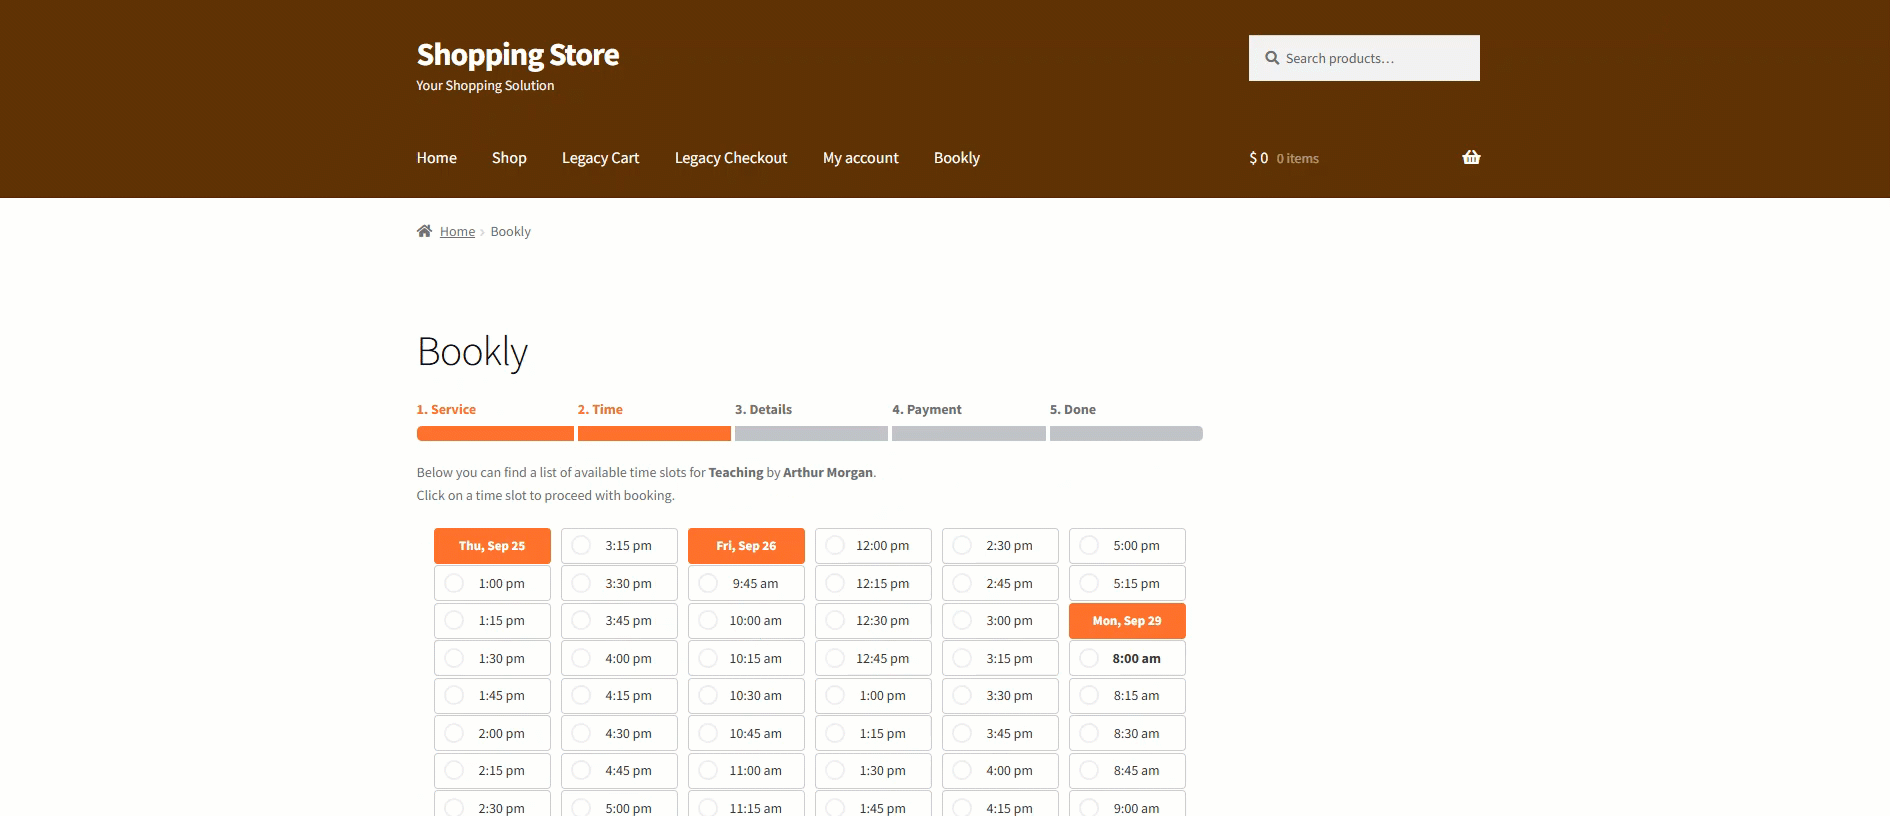Select the 5:15 pm time slot
Viewport: 1890px width, 816px height.
click(x=1127, y=583)
